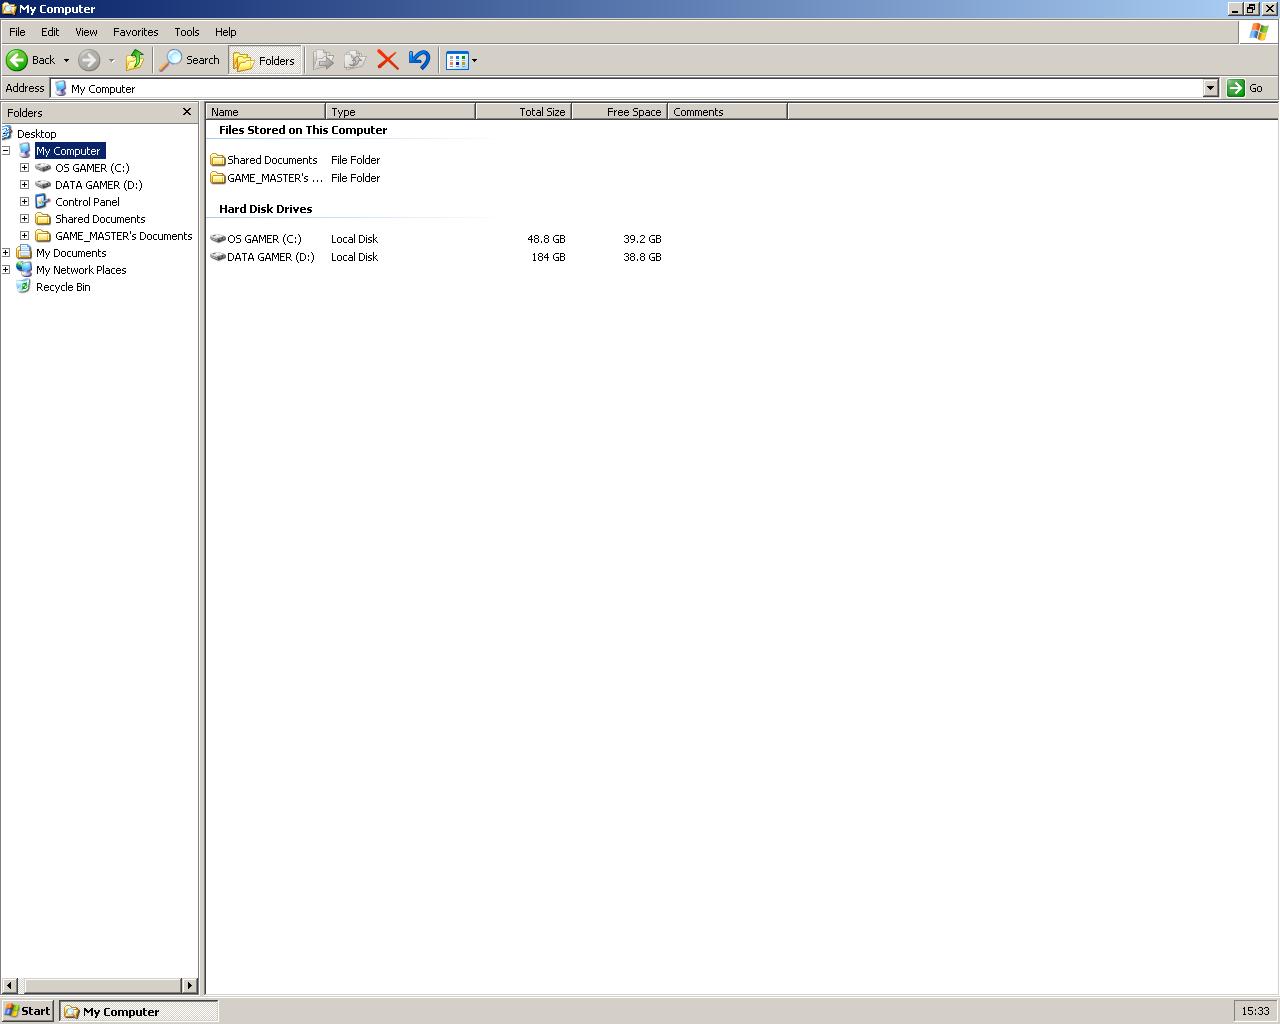The width and height of the screenshot is (1280, 1024).
Task: Collapse the My Computer tree node
Action: pyautogui.click(x=6, y=151)
